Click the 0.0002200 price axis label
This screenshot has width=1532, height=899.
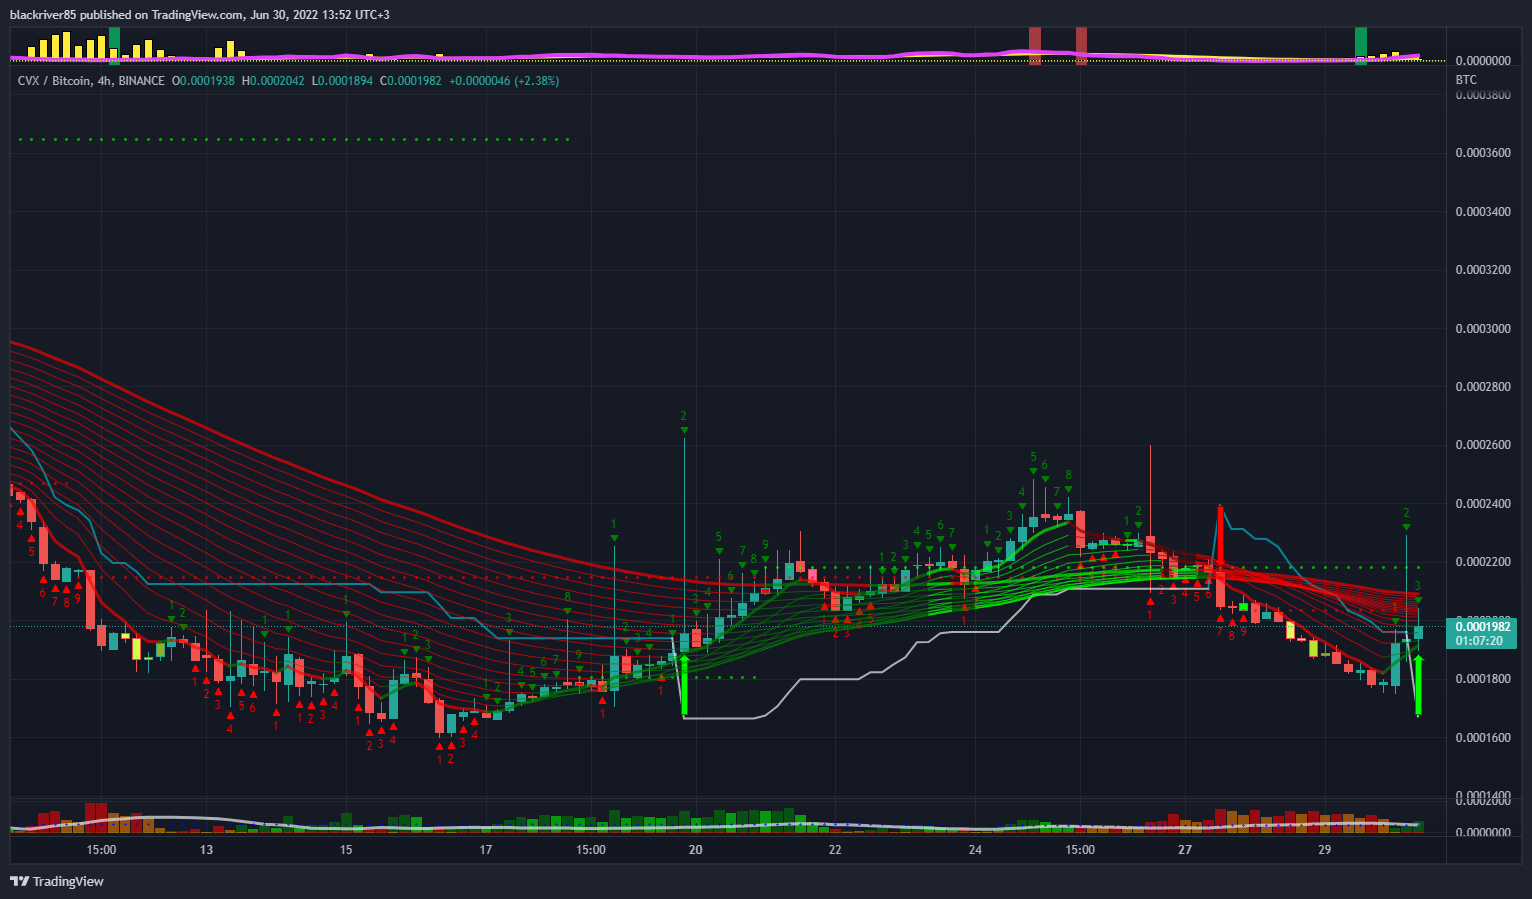click(x=1483, y=562)
